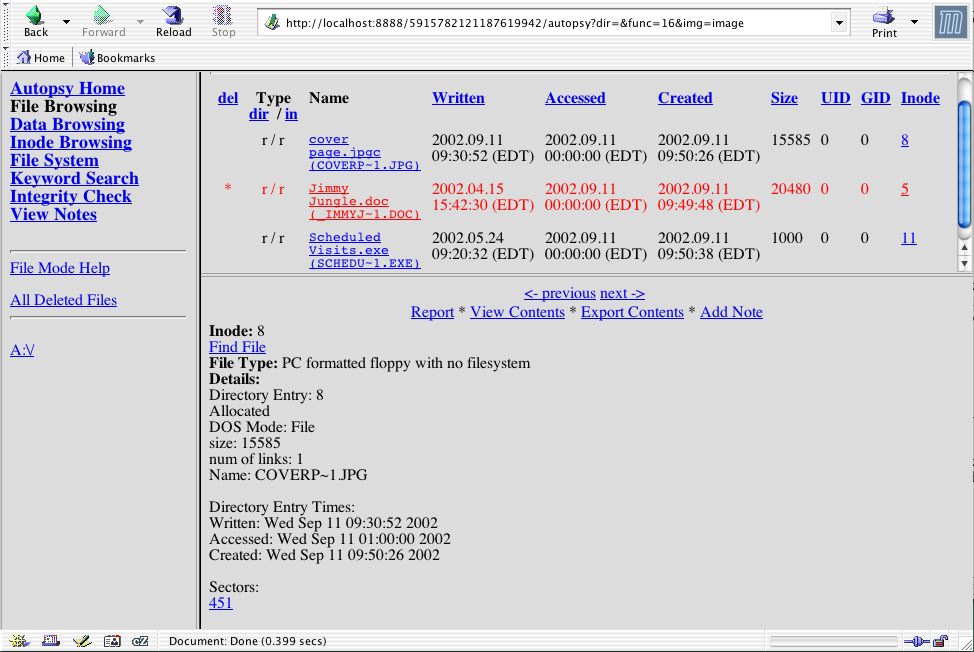Toggle online/offline connection icon
The image size is (974, 652).
coord(915,641)
